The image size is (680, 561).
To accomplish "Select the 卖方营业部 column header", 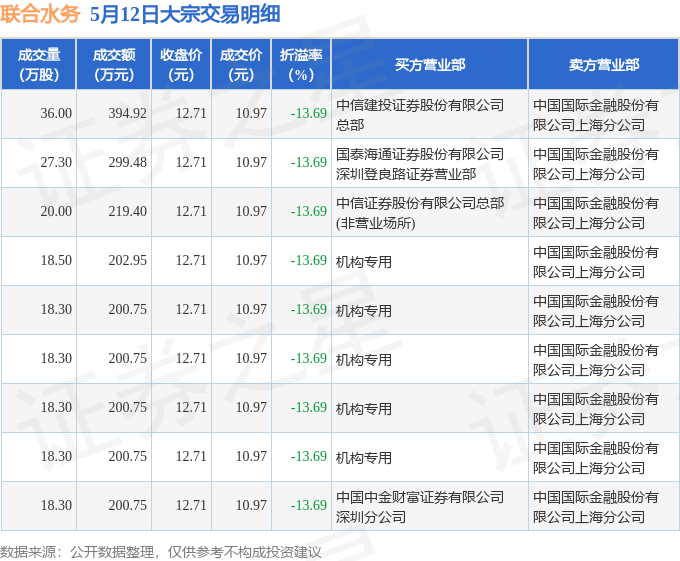I will coord(604,65).
